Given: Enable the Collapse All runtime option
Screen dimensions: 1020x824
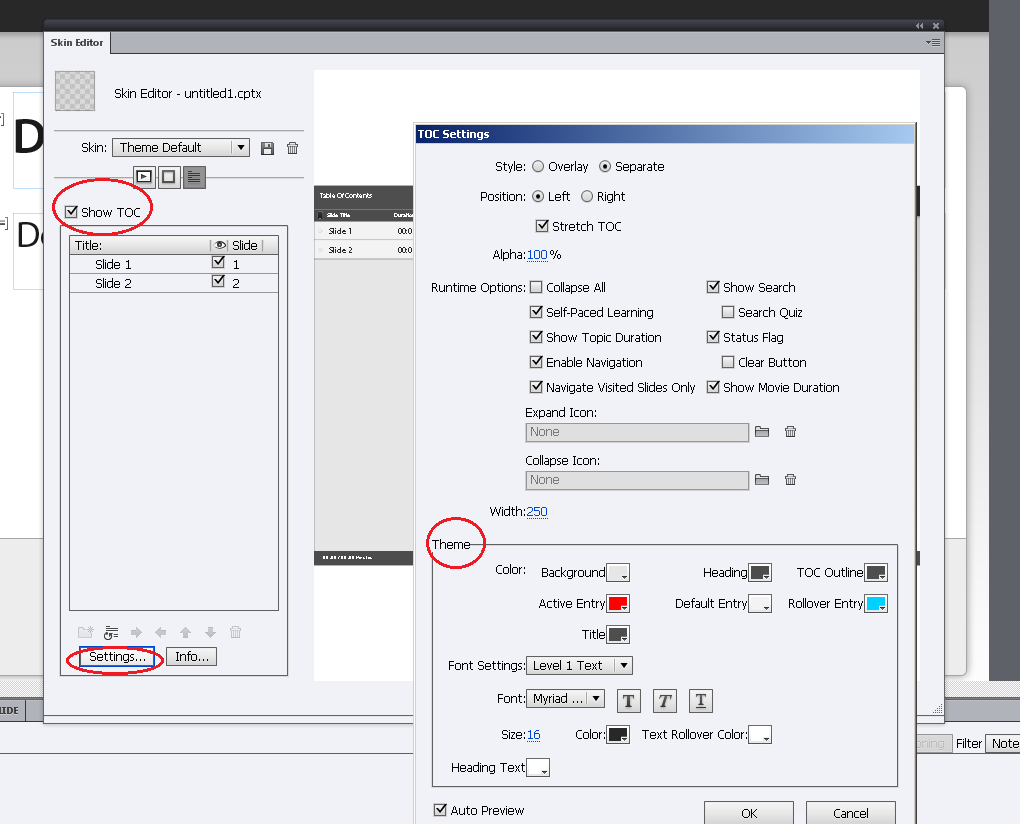Looking at the screenshot, I should [x=536, y=287].
